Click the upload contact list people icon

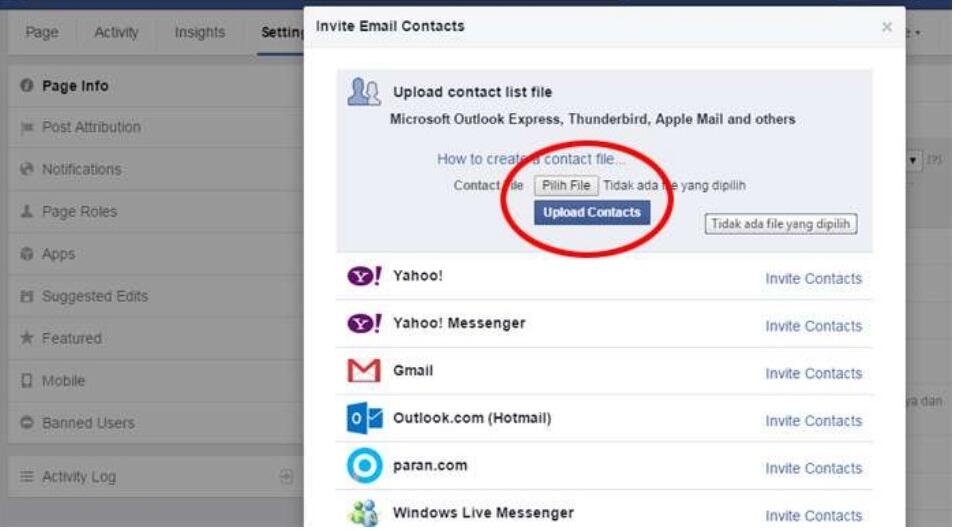tap(364, 92)
